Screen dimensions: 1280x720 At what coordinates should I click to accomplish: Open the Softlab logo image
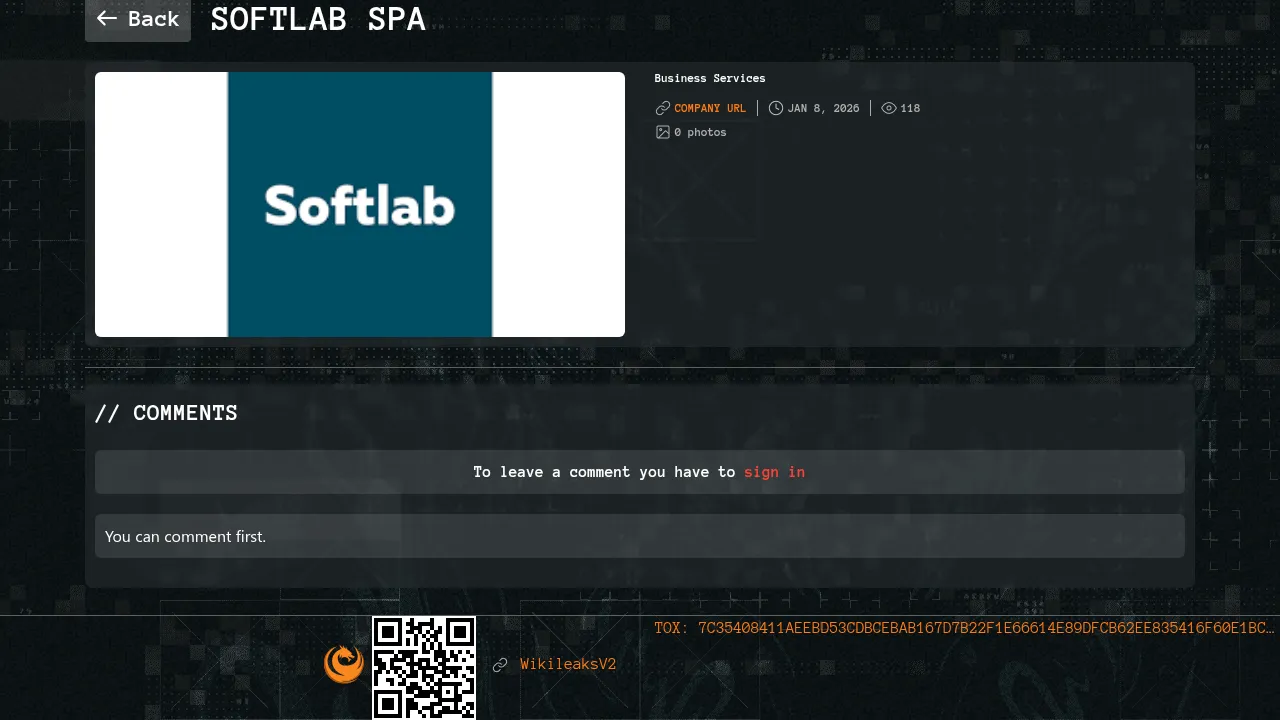(360, 204)
